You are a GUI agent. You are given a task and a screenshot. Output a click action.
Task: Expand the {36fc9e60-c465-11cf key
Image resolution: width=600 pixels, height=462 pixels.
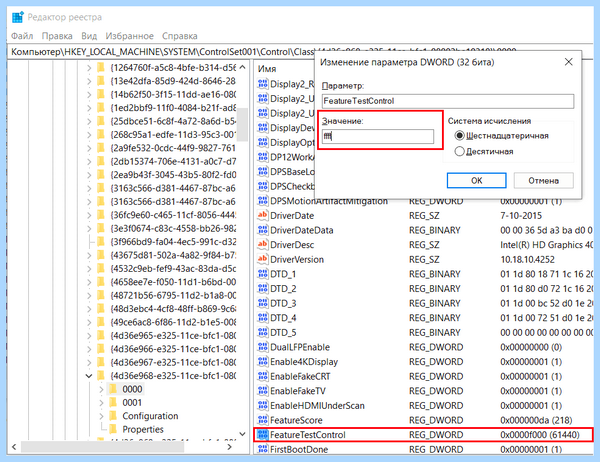pyautogui.click(x=89, y=215)
